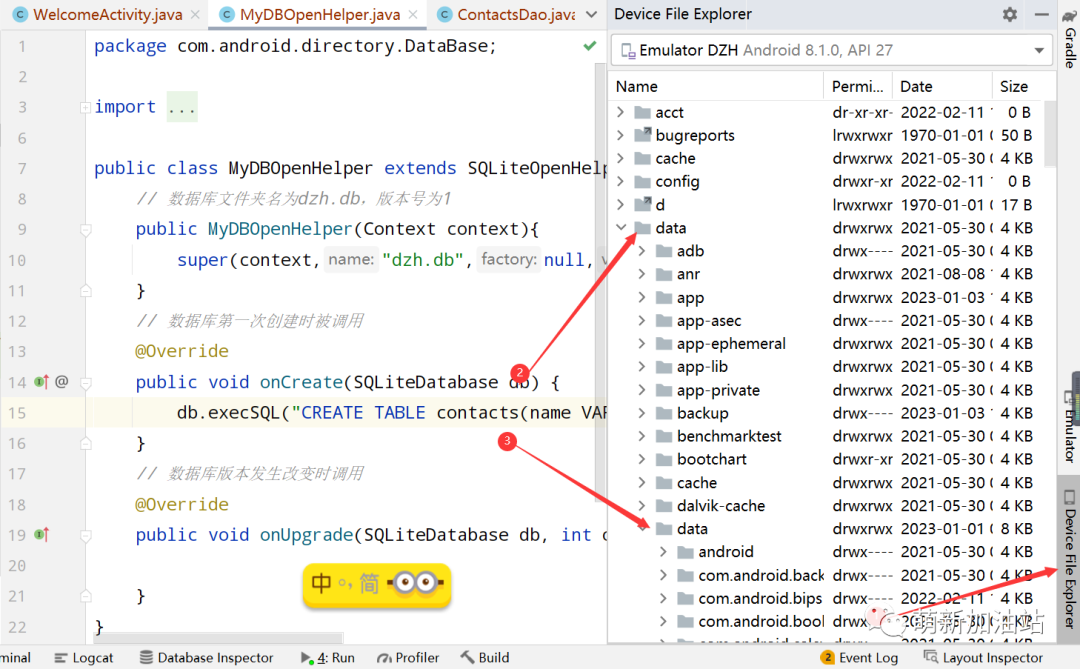Open the Event Log panel
The height and width of the screenshot is (669, 1080).
pos(860,658)
